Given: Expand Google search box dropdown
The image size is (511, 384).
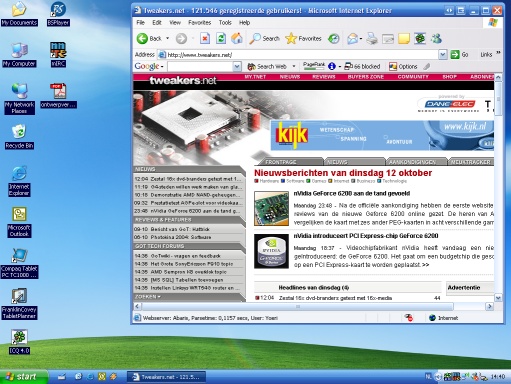Looking at the screenshot, I should point(237,66).
